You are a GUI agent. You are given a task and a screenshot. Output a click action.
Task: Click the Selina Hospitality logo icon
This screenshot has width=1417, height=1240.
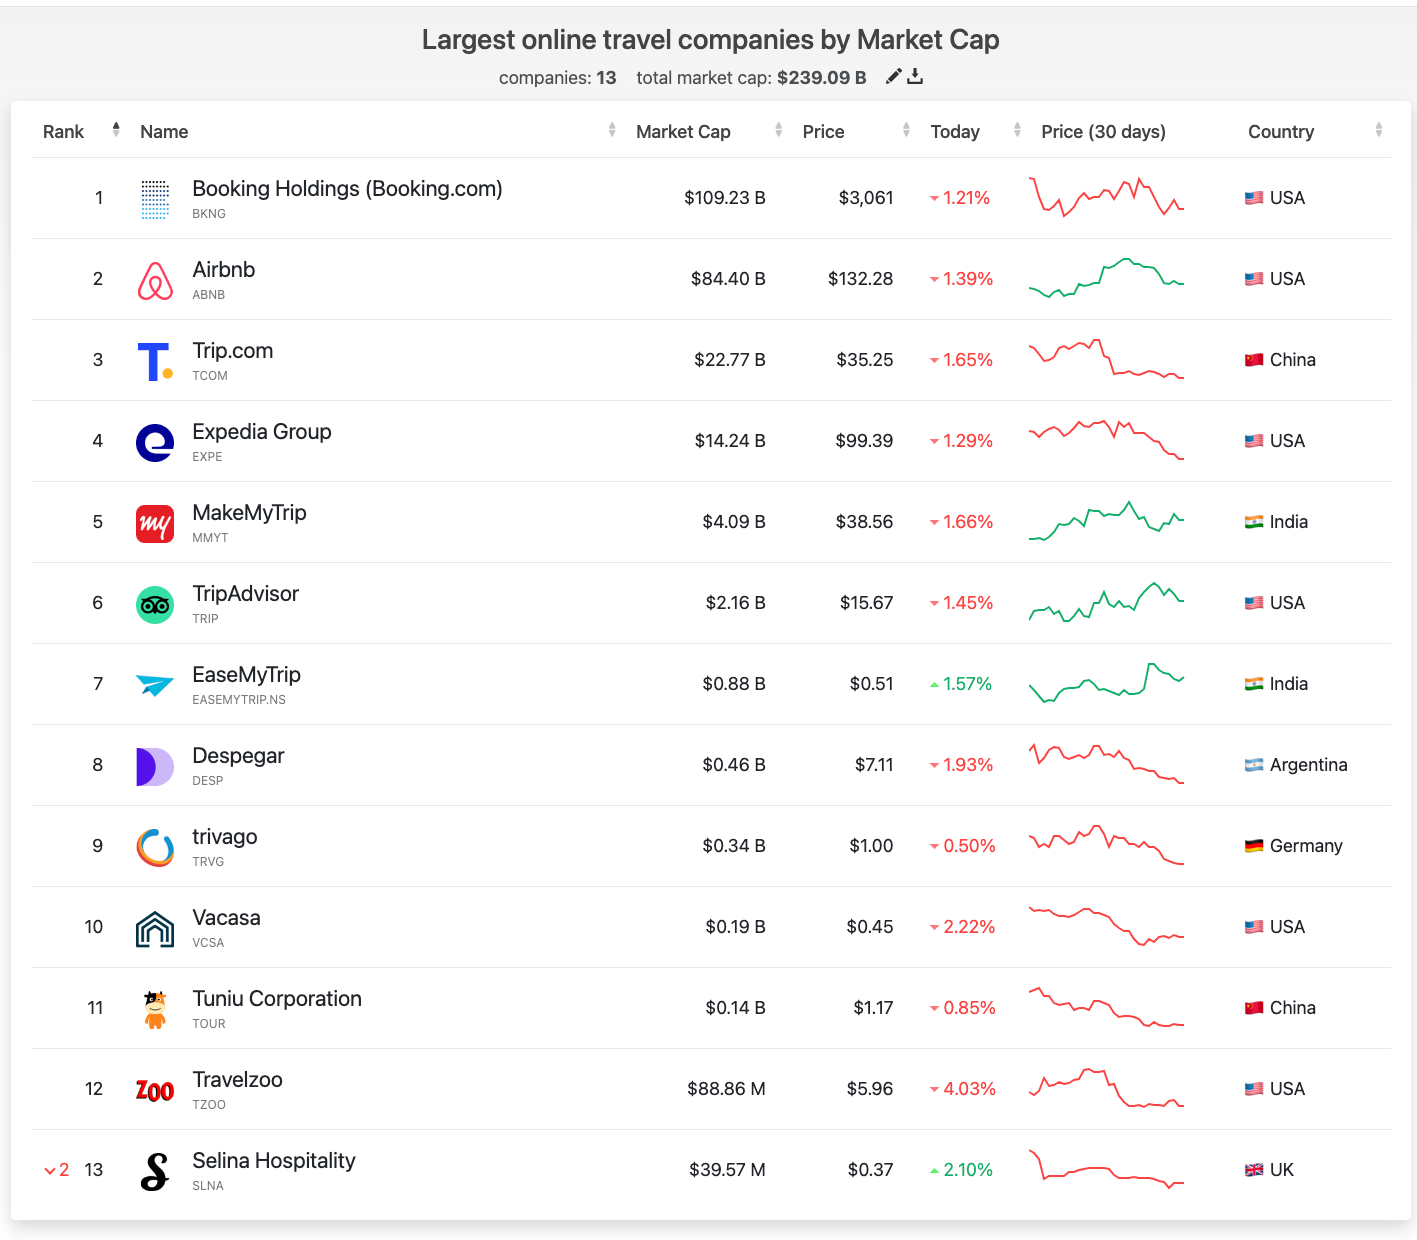(x=155, y=1172)
